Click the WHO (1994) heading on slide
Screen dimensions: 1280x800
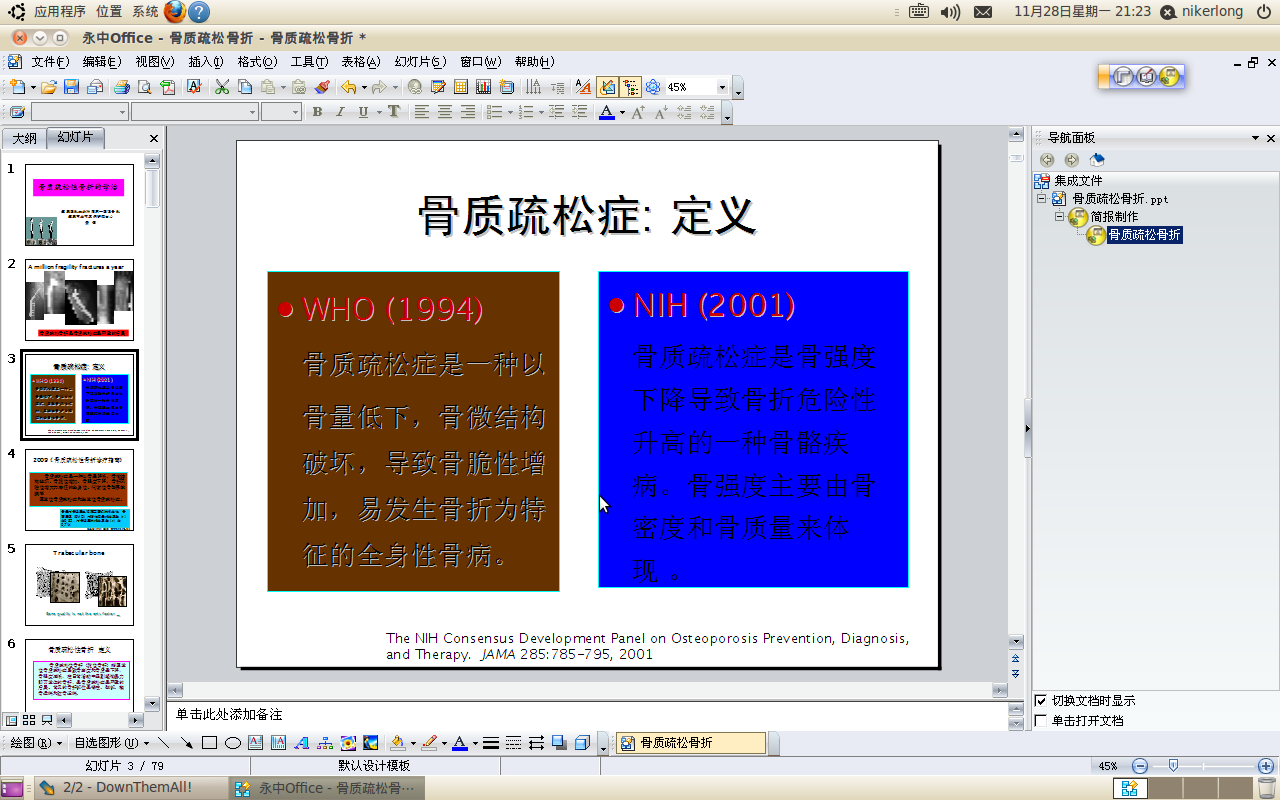coord(392,309)
